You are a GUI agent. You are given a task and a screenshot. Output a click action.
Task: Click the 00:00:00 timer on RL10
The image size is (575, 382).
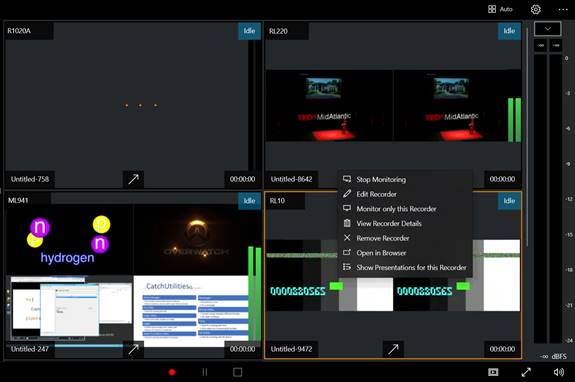coord(502,349)
